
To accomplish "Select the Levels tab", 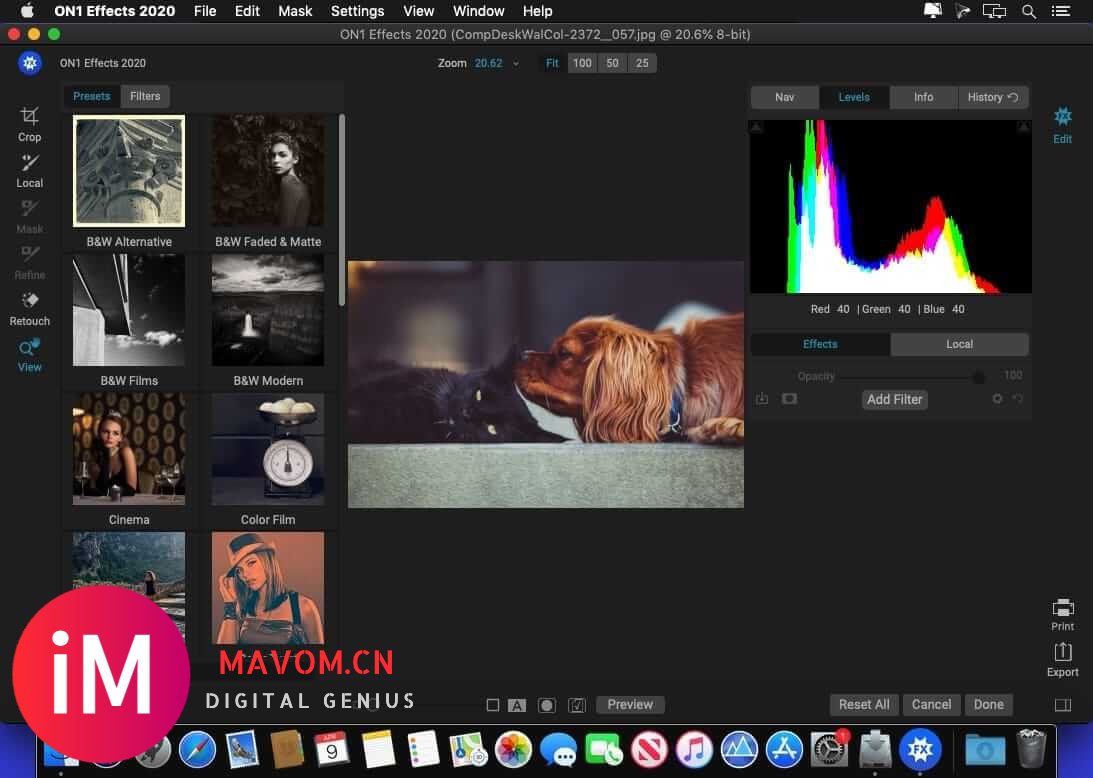I will point(854,97).
